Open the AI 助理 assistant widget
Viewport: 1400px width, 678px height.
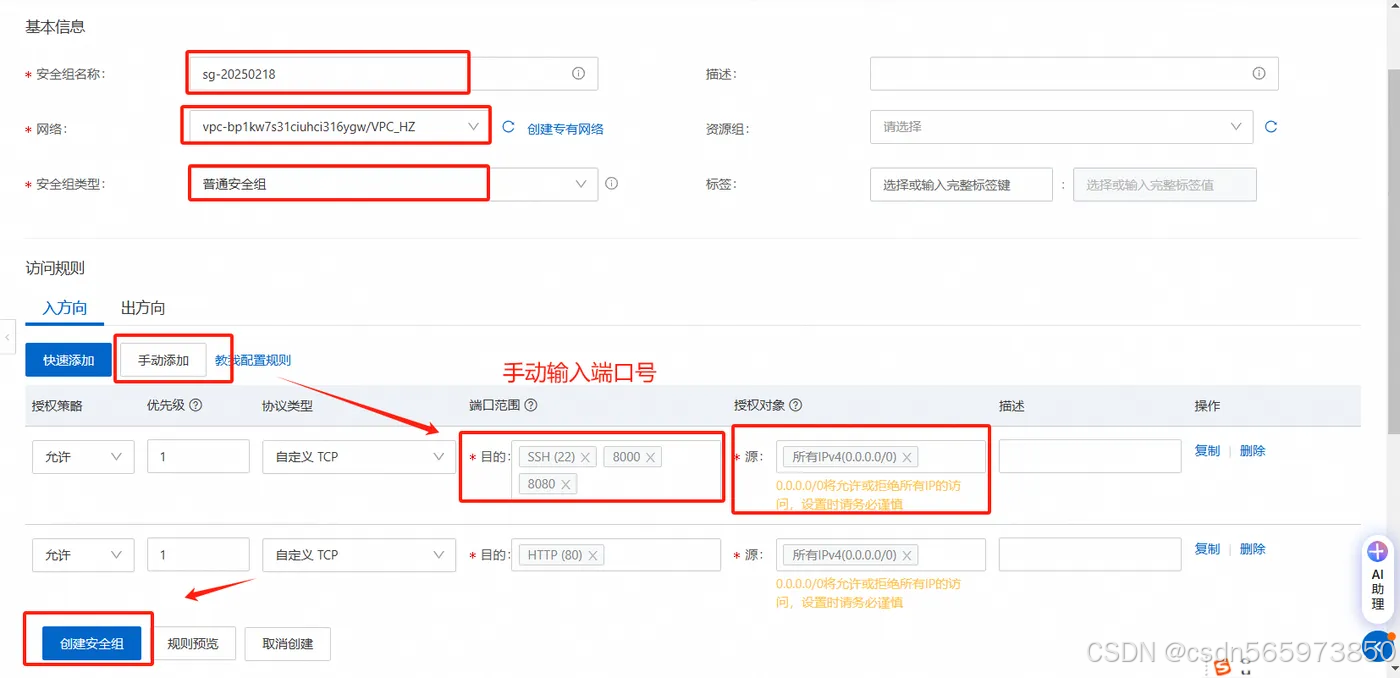coord(1378,578)
